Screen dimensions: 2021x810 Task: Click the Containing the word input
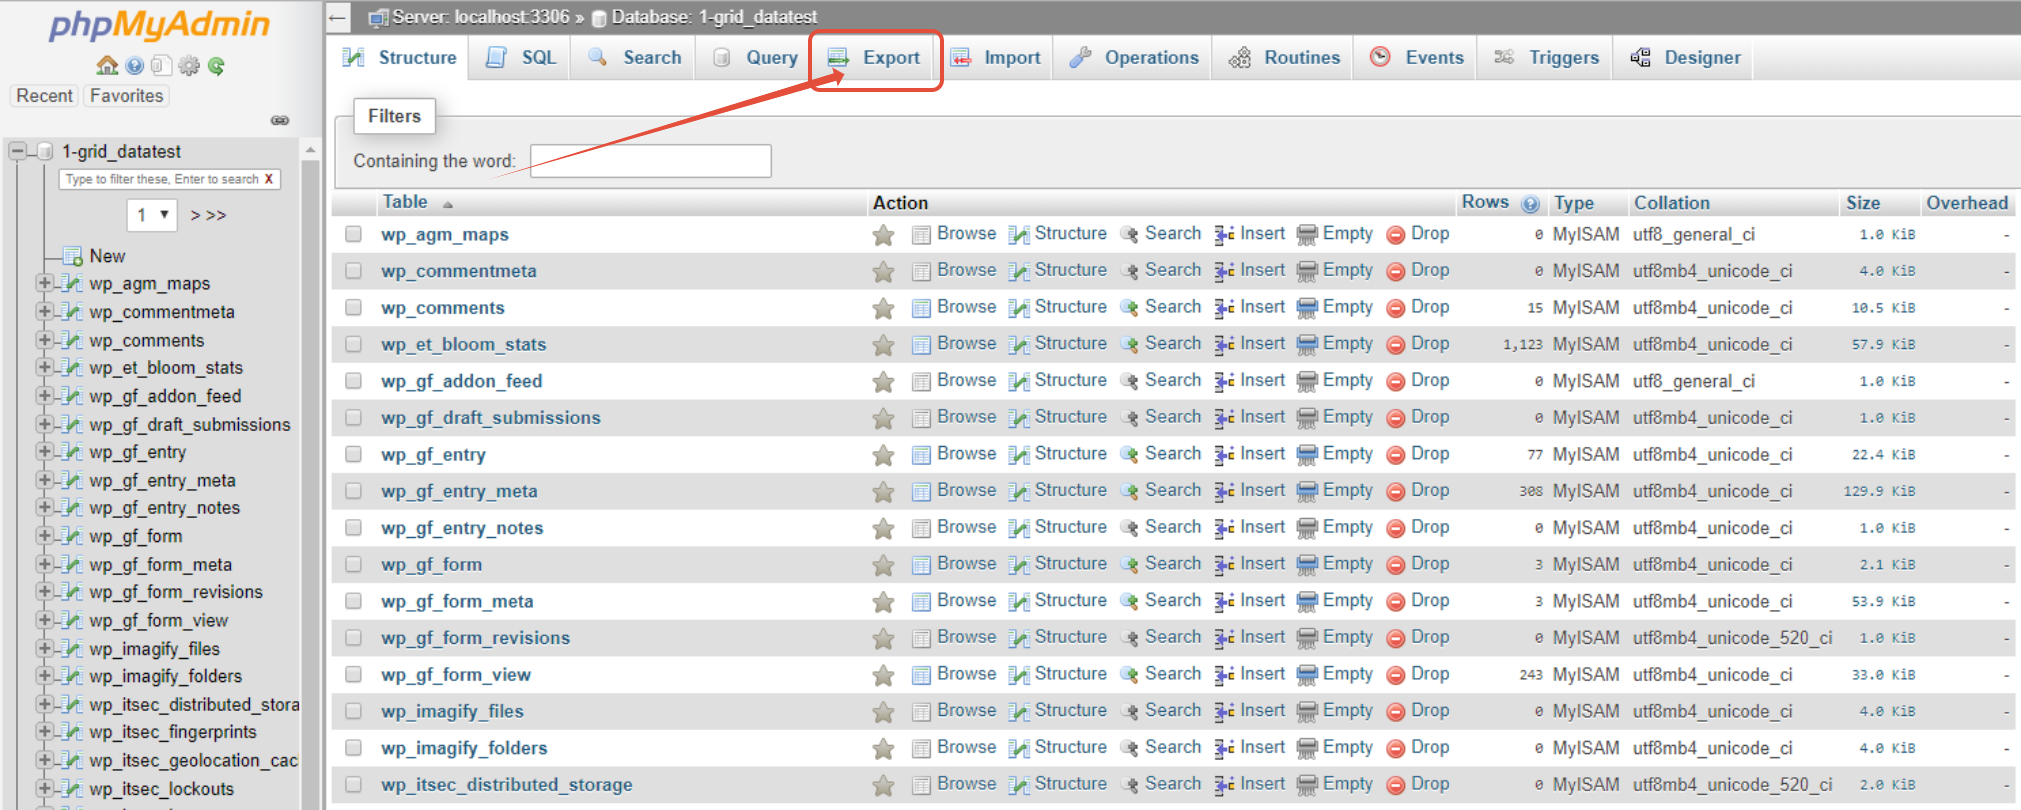[x=650, y=161]
